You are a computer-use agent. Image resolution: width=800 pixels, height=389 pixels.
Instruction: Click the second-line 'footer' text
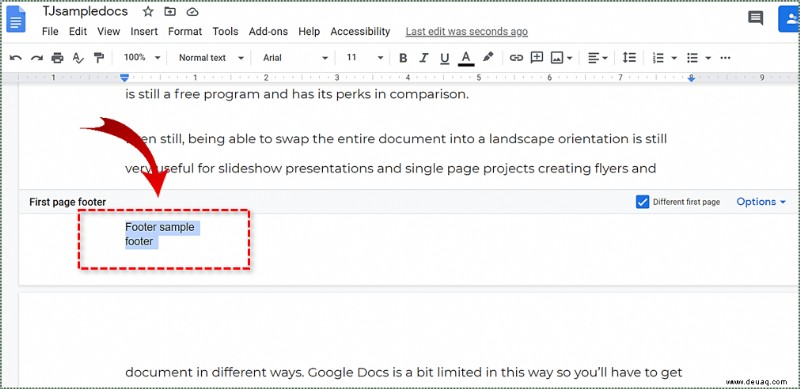(x=139, y=241)
